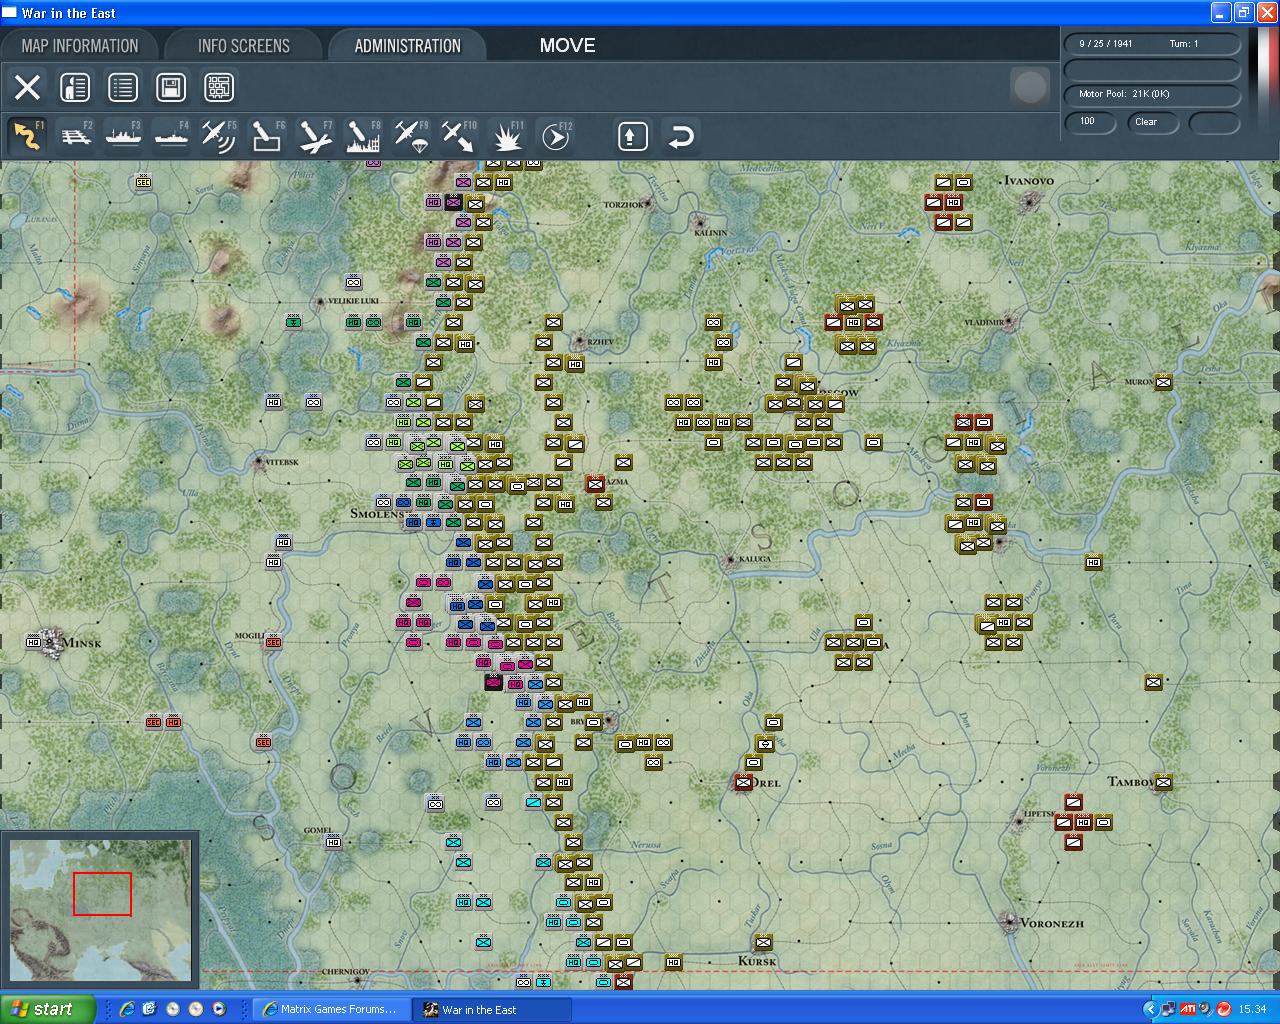The image size is (1280, 1024).
Task: Select the red unit counter at Orel
Action: pyautogui.click(x=743, y=782)
